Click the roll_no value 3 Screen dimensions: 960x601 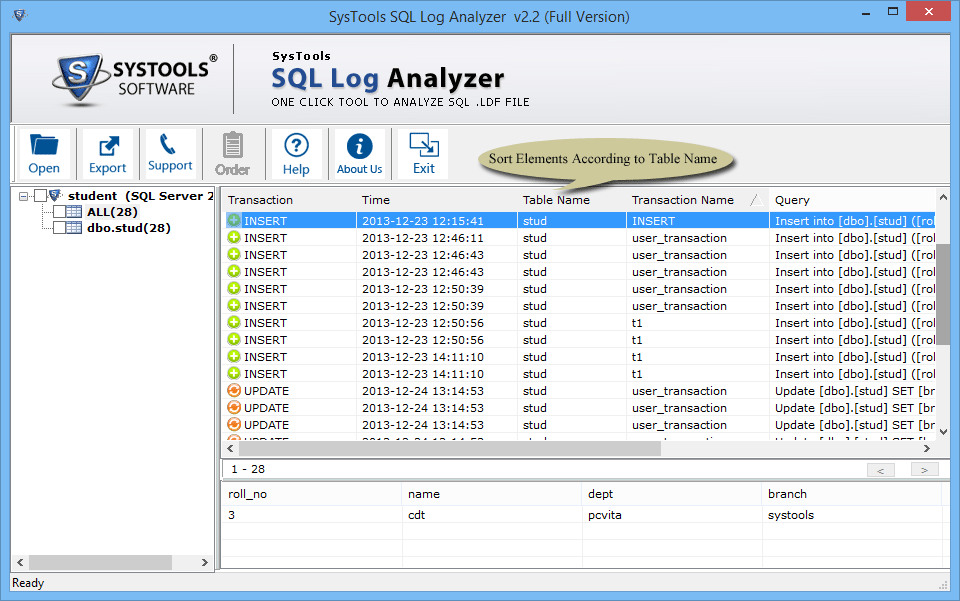coord(231,515)
